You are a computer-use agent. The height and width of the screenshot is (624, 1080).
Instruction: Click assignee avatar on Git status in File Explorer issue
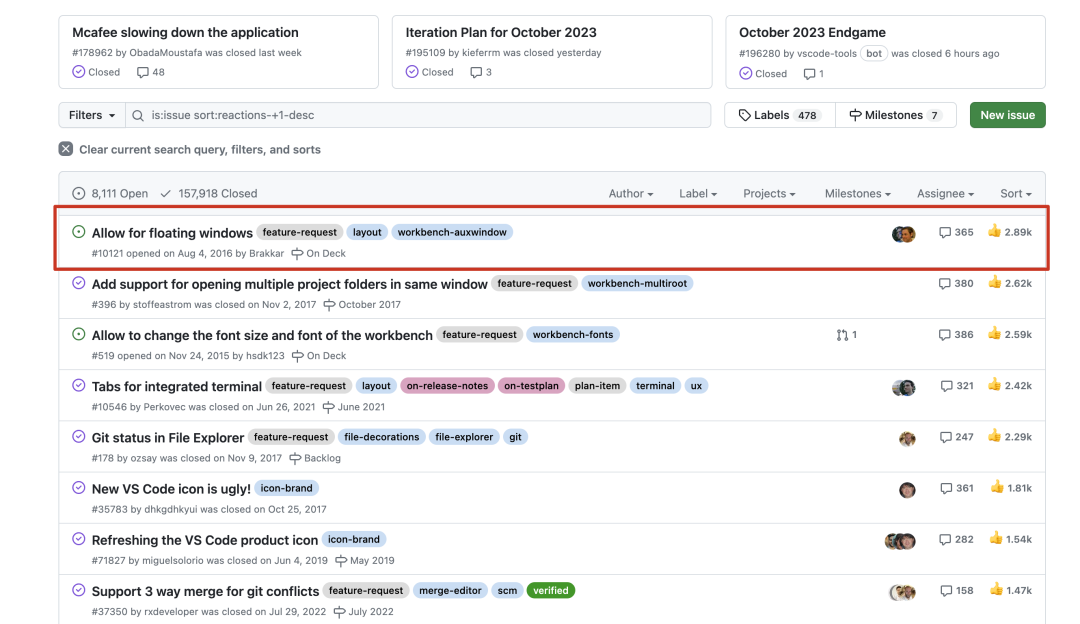coord(907,439)
